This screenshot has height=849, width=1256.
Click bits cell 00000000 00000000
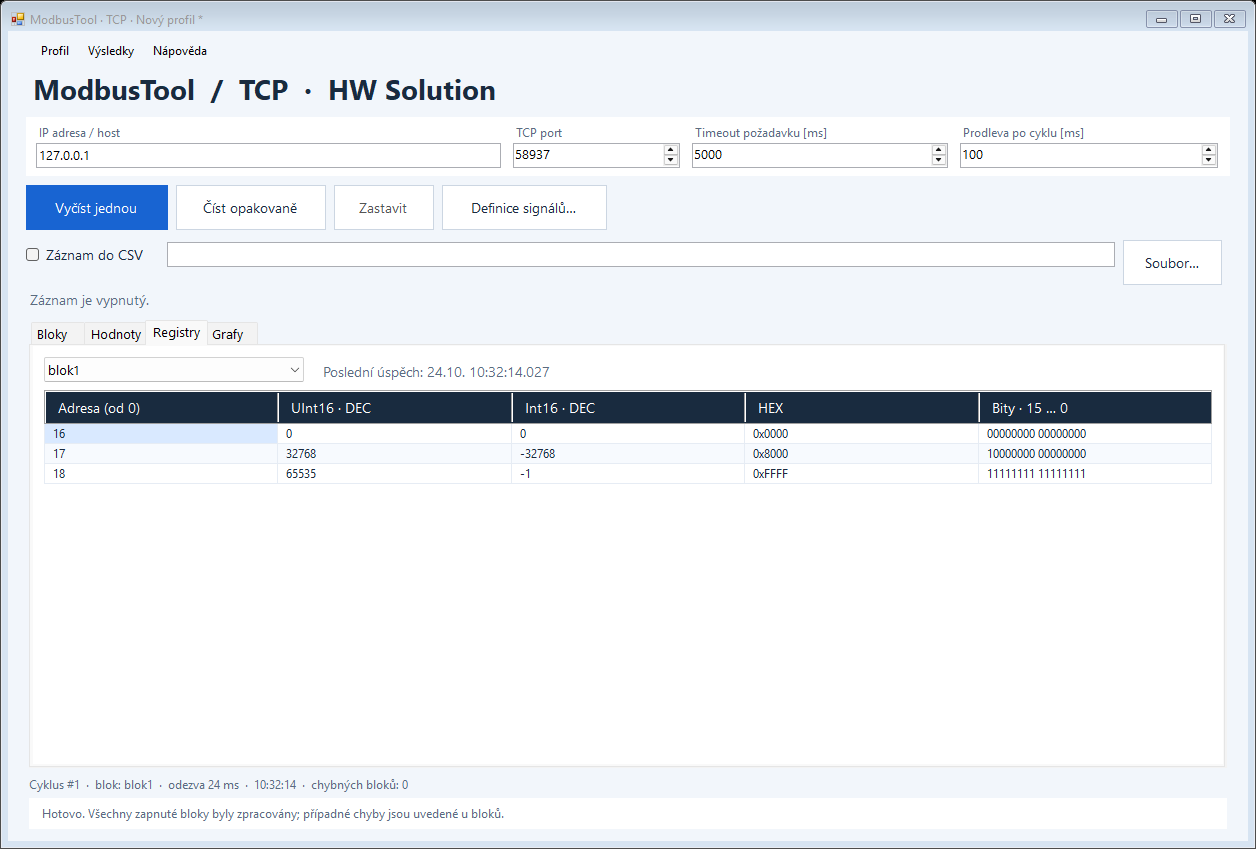(1095, 434)
